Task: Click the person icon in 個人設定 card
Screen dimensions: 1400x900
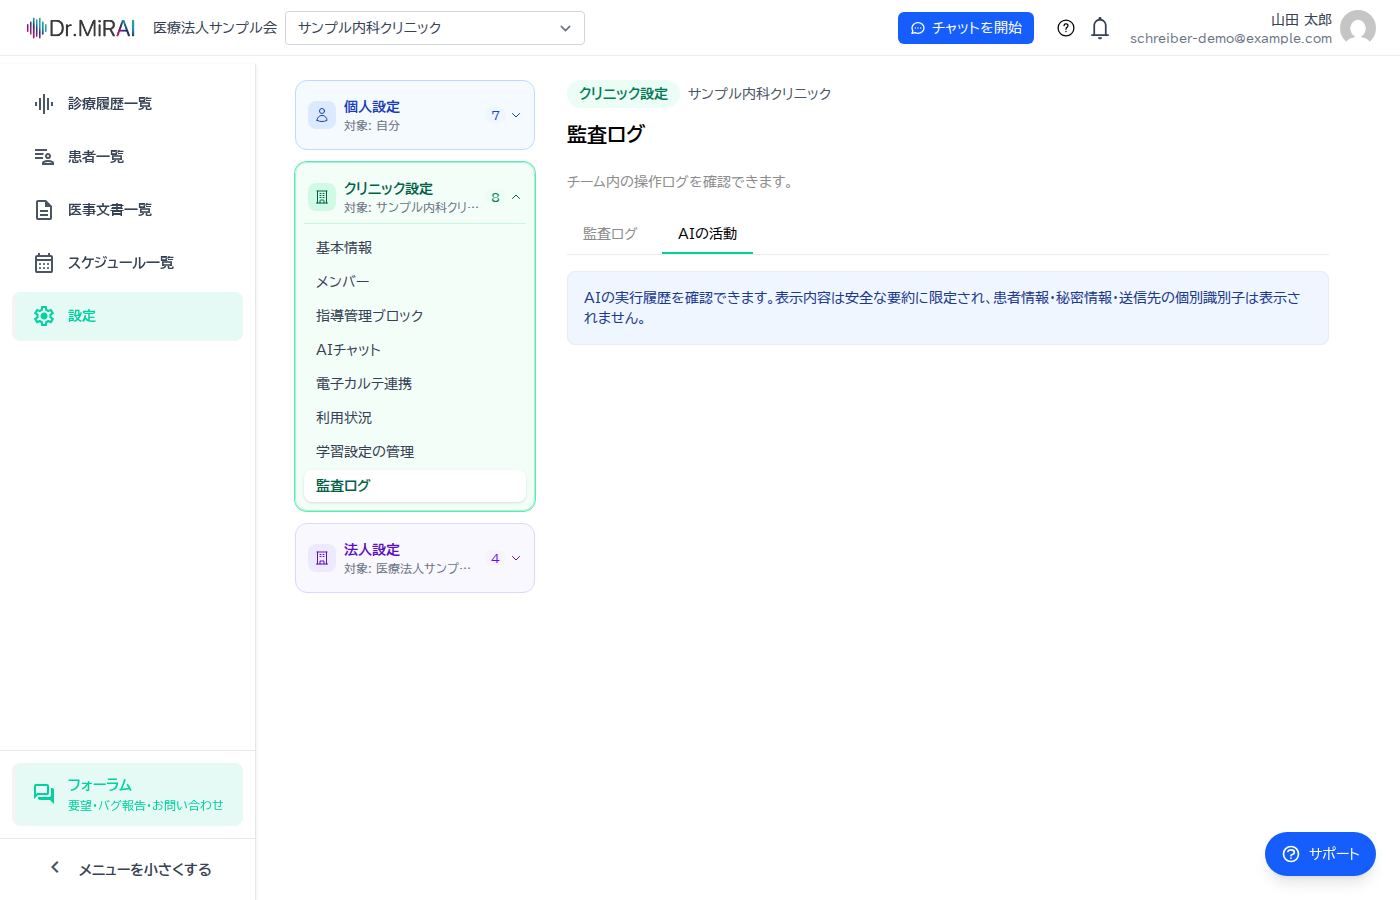Action: pos(322,115)
